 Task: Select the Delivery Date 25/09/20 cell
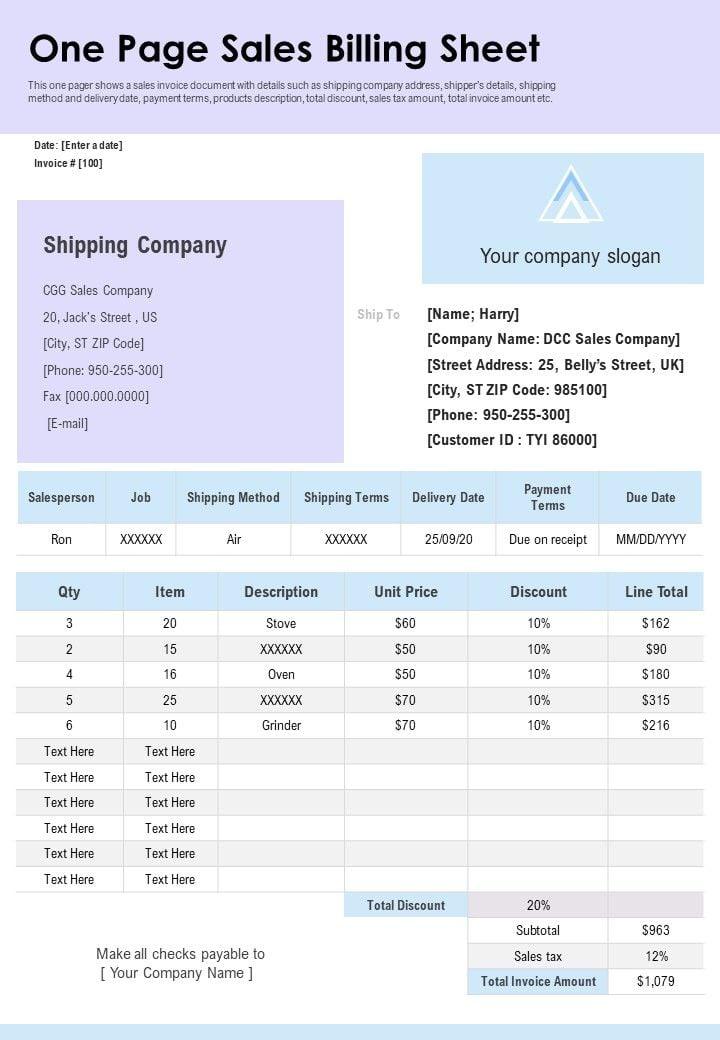click(x=448, y=539)
